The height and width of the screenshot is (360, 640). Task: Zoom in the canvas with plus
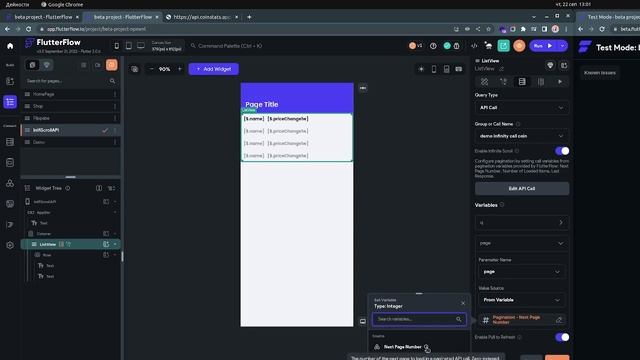[180, 69]
